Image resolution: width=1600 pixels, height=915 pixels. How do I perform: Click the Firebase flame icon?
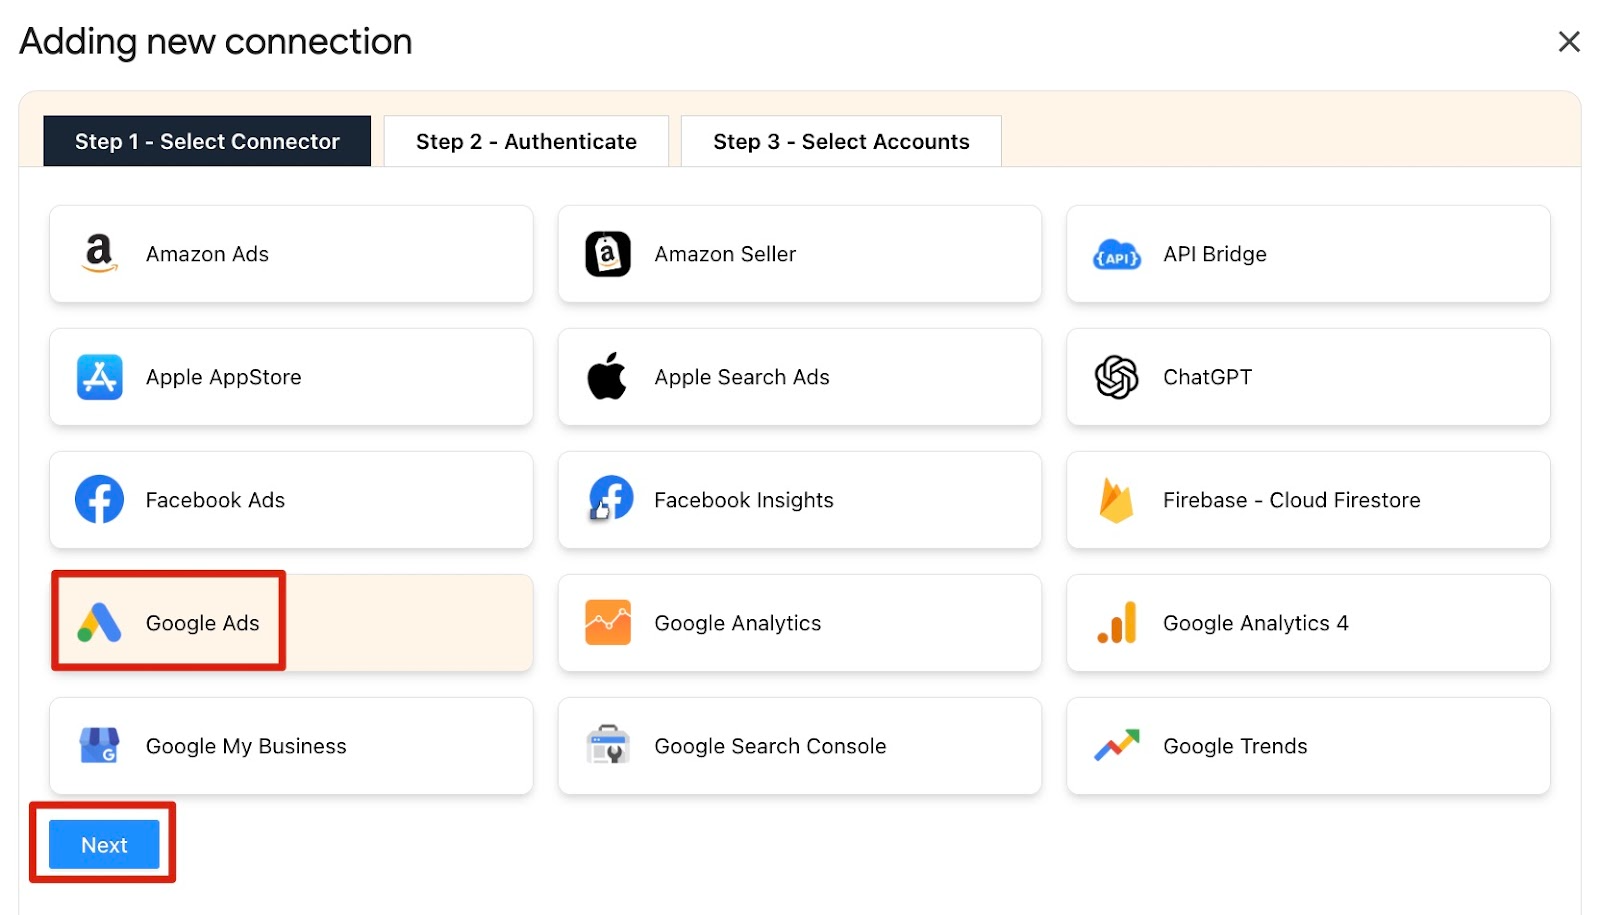pyautogui.click(x=1116, y=500)
